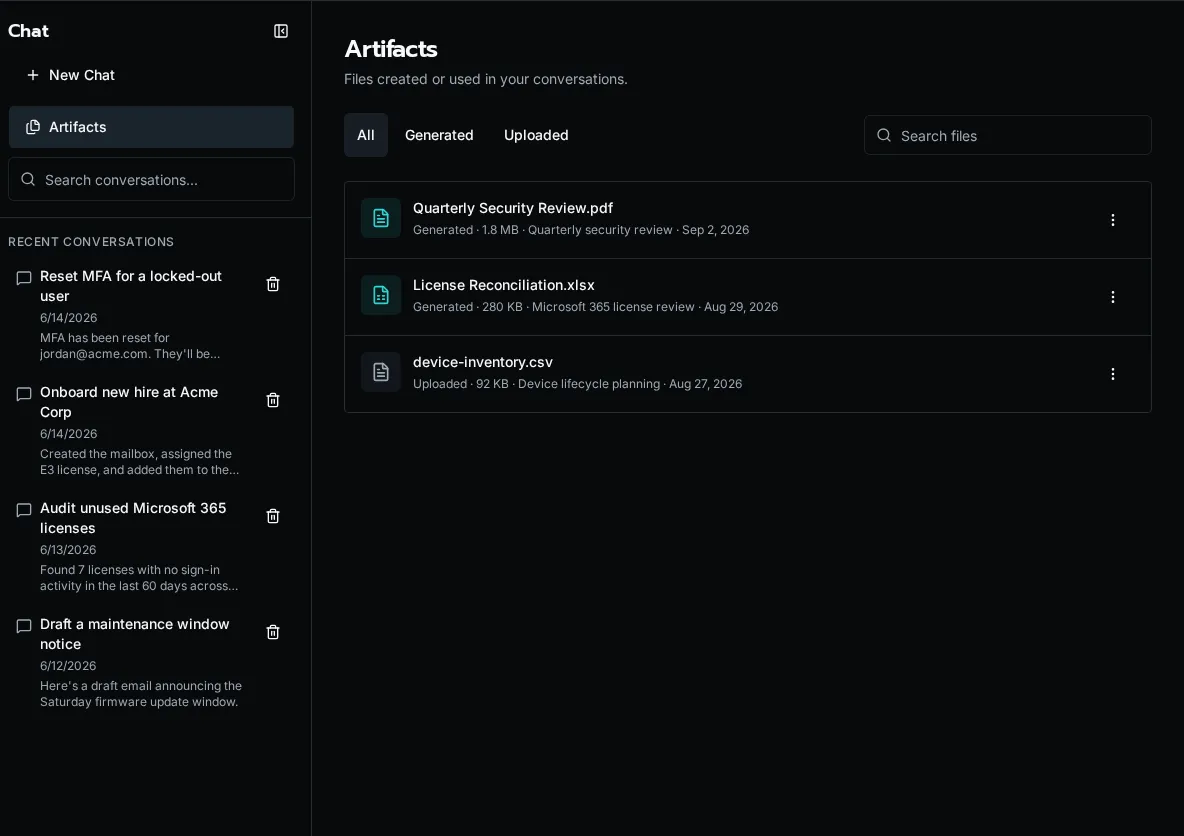Open Draft a maintenance window notice chat
Image resolution: width=1184 pixels, height=836 pixels.
(x=134, y=634)
